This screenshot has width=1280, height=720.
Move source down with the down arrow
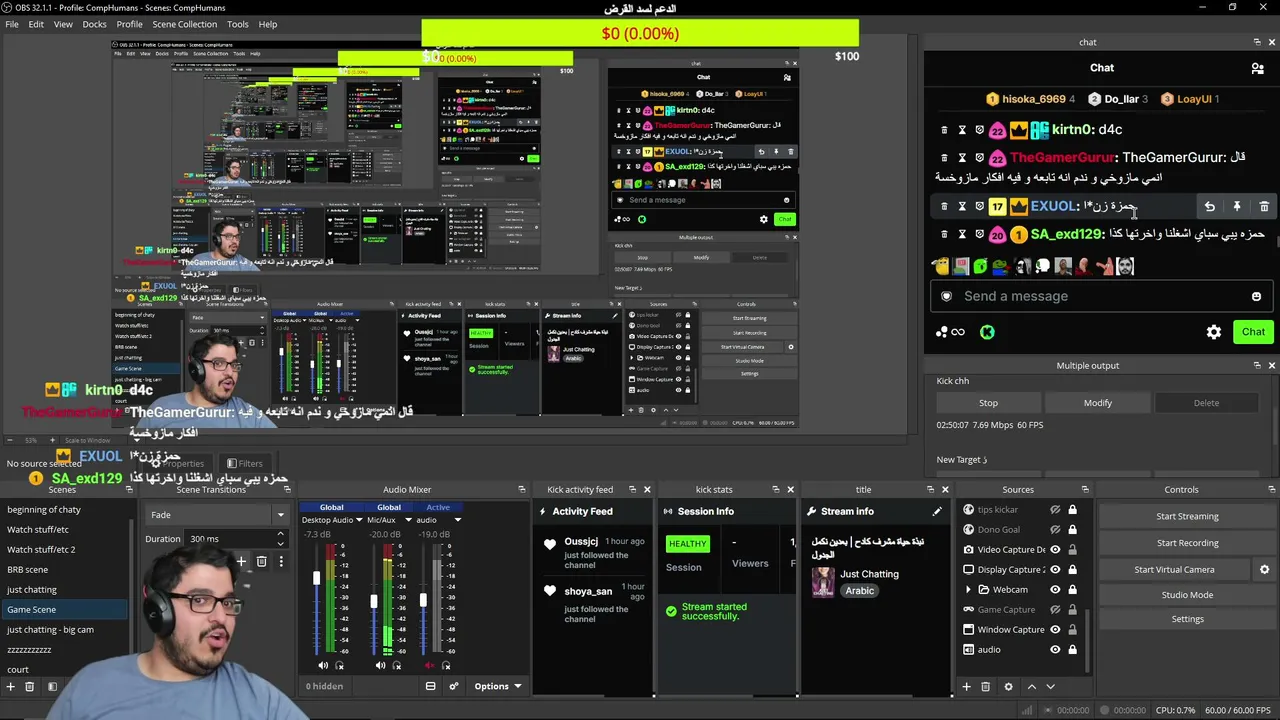1050,687
